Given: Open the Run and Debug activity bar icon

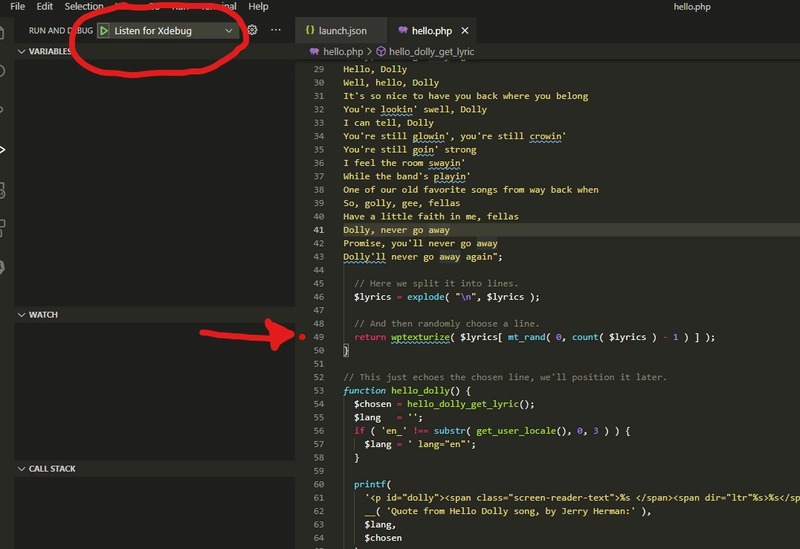Looking at the screenshot, I should point(3,149).
